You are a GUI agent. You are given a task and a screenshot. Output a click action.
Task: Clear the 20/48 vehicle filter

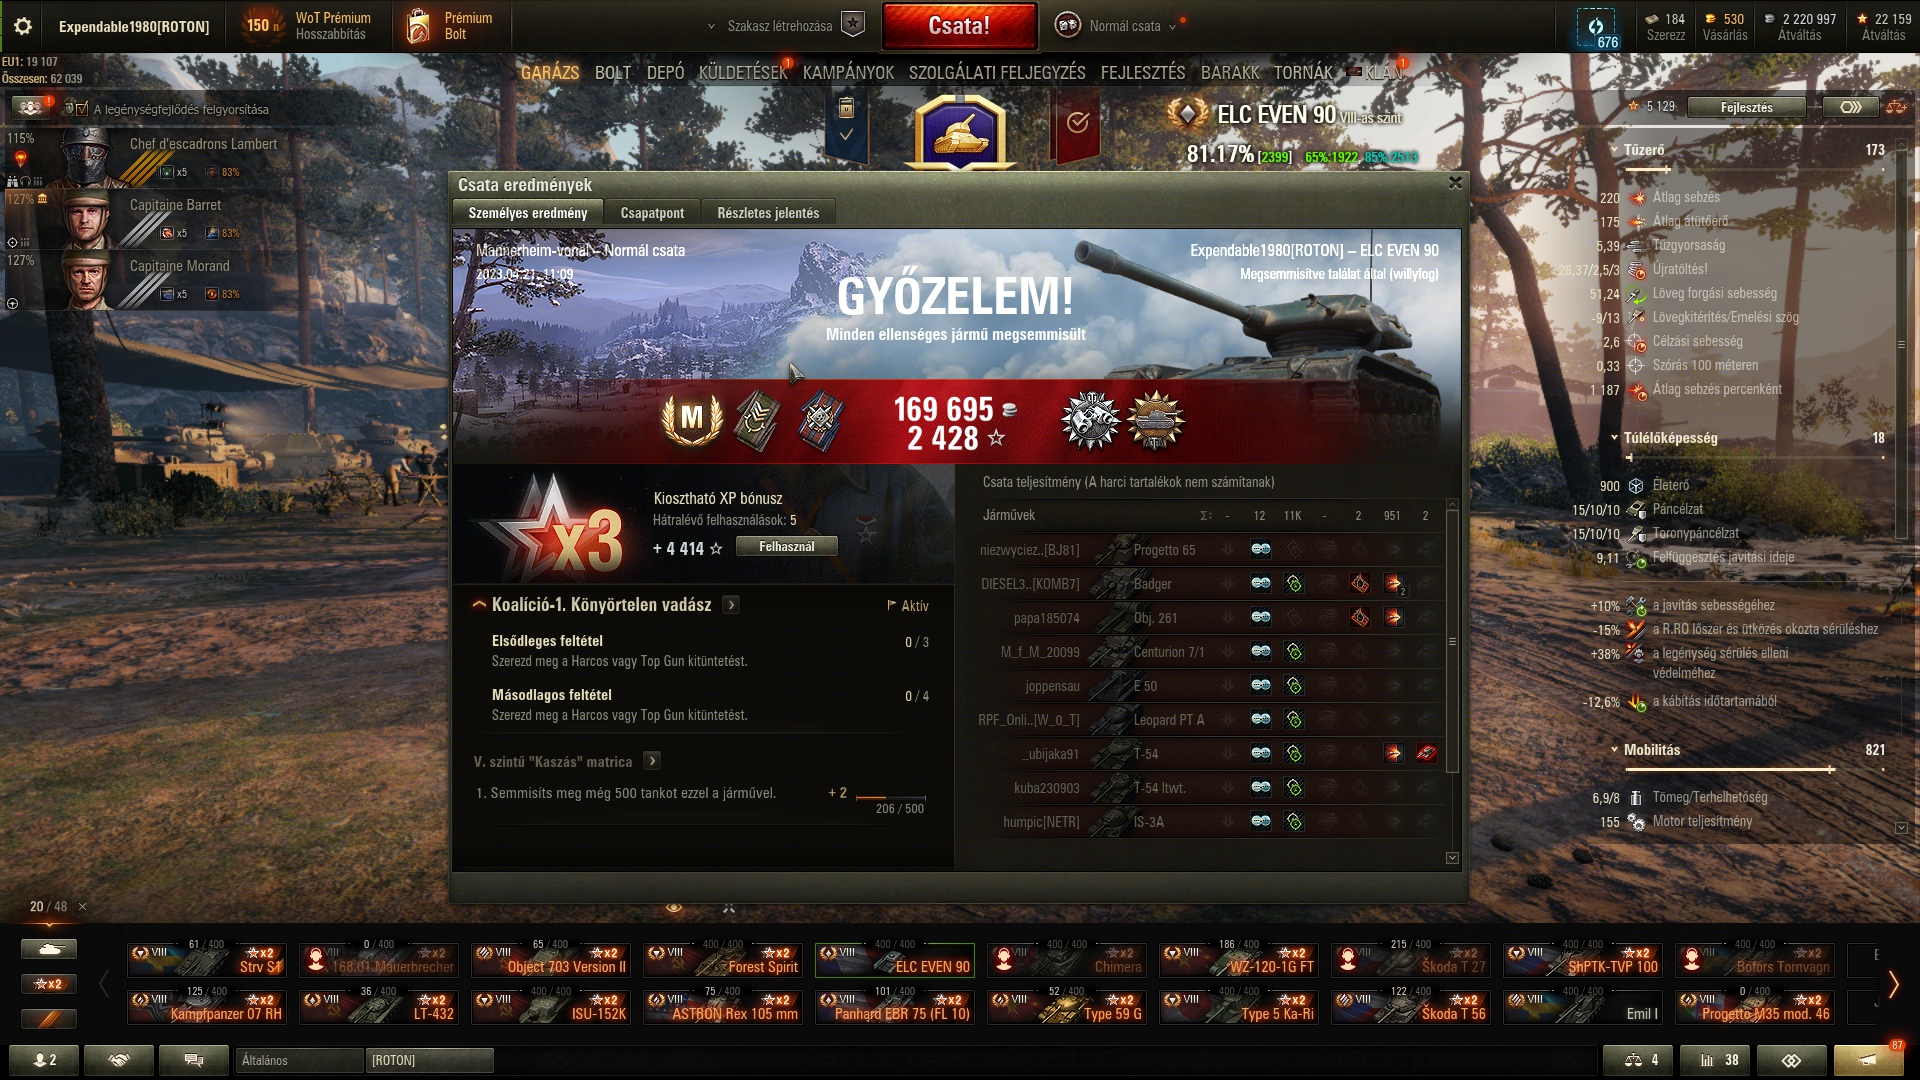(83, 907)
